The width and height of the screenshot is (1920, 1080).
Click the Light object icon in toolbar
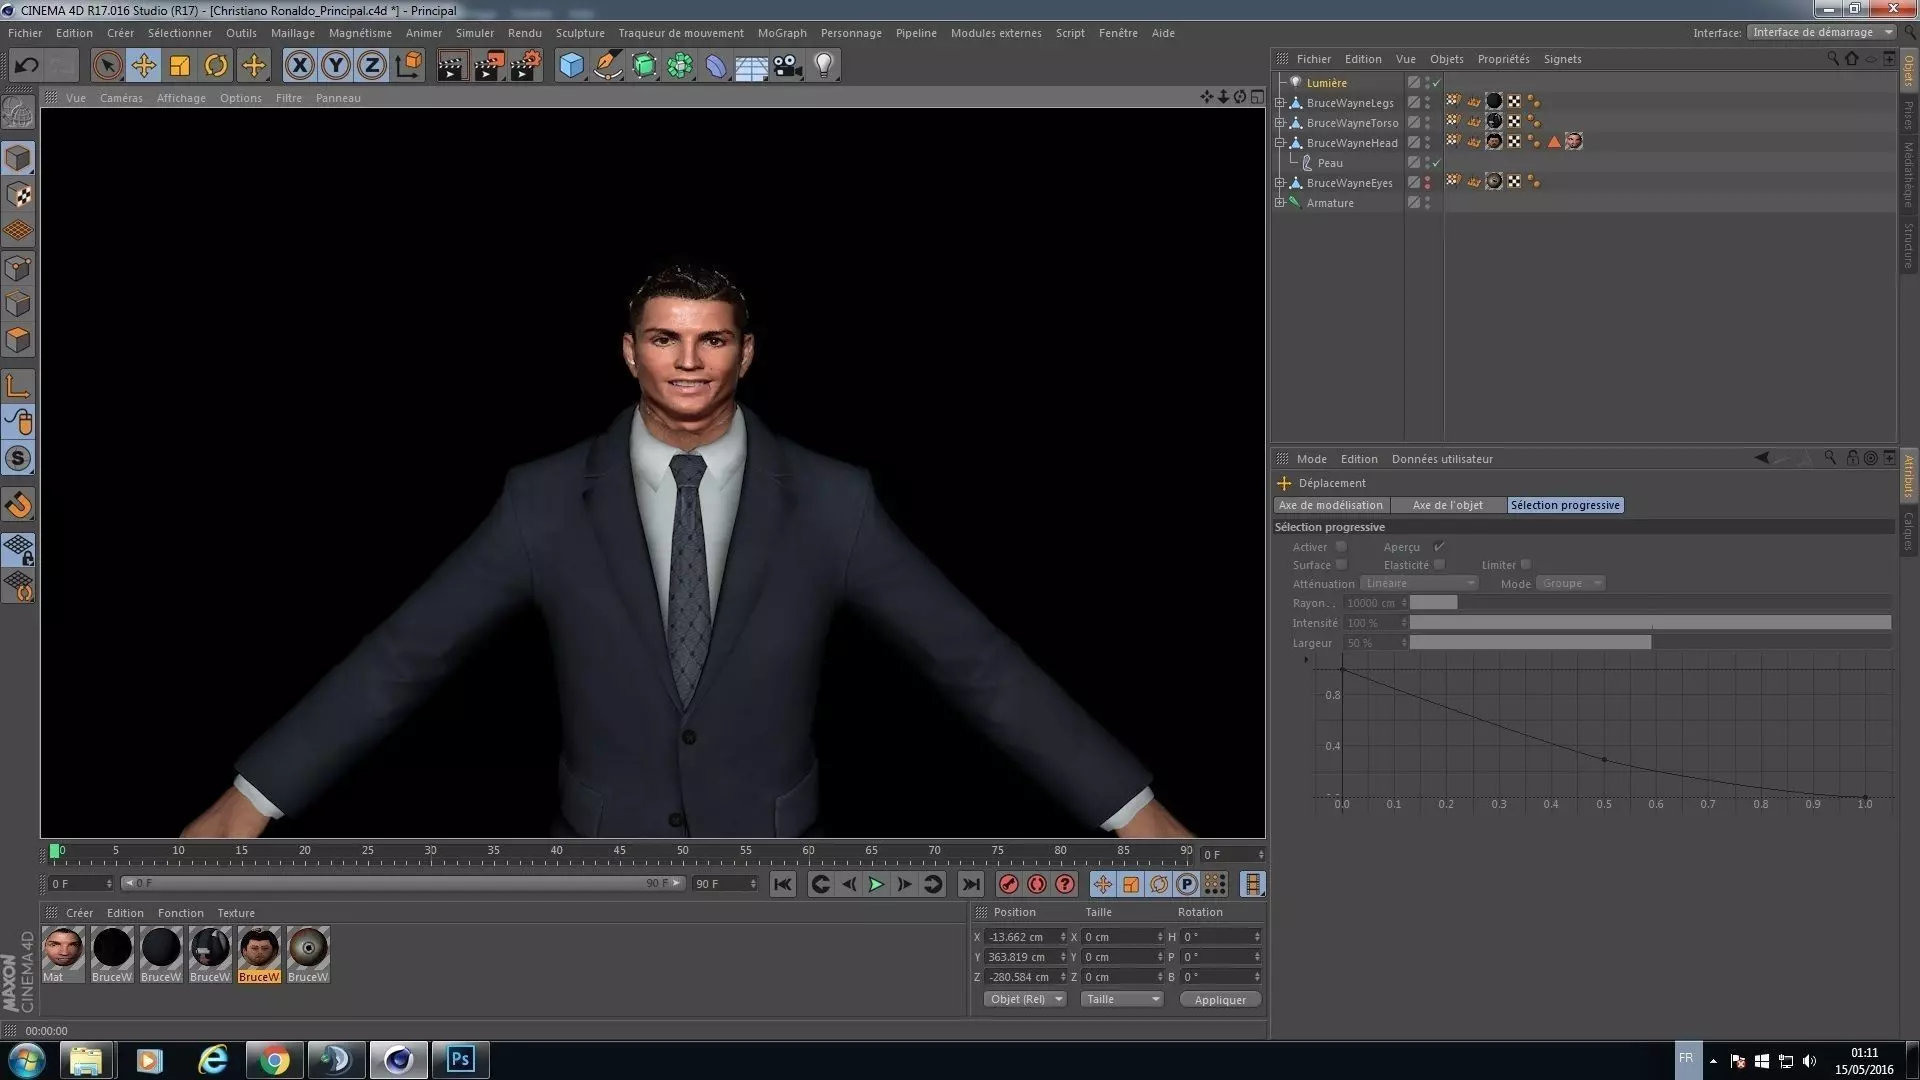click(x=824, y=66)
